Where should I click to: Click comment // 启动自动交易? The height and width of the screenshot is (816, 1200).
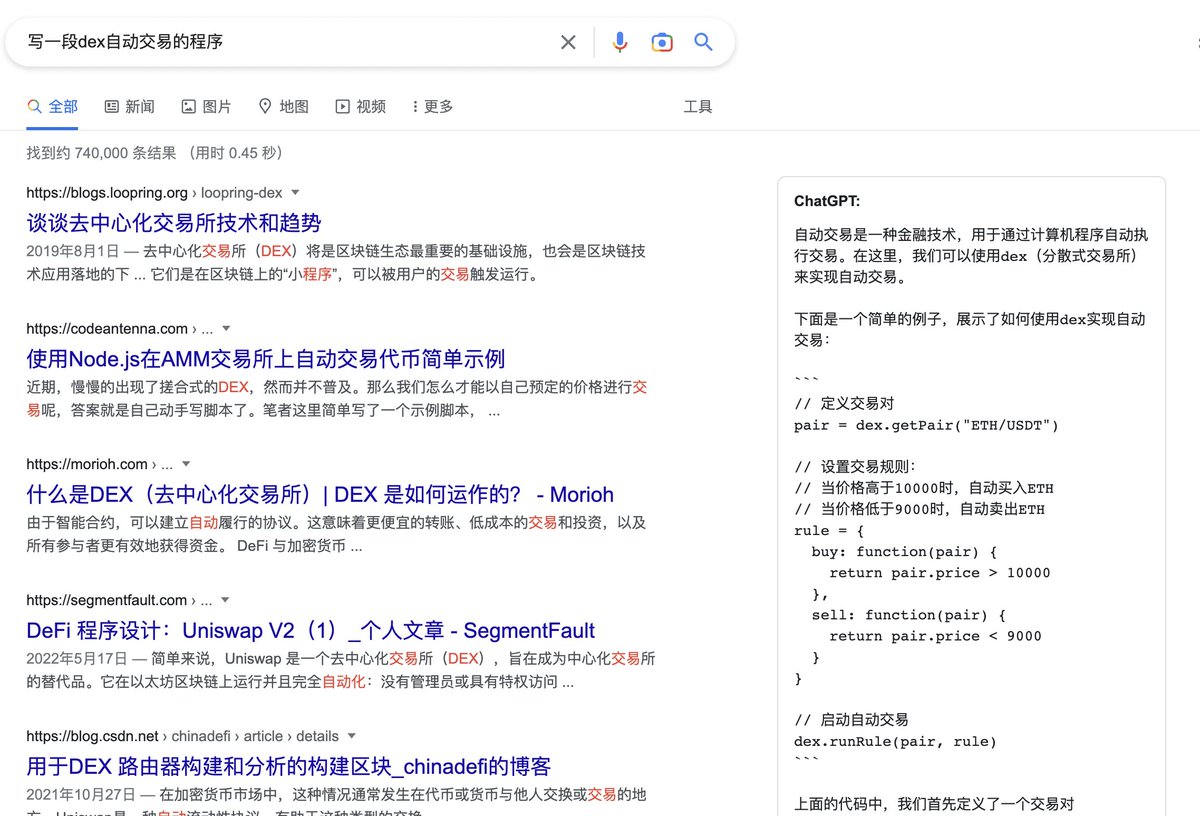coord(851,720)
